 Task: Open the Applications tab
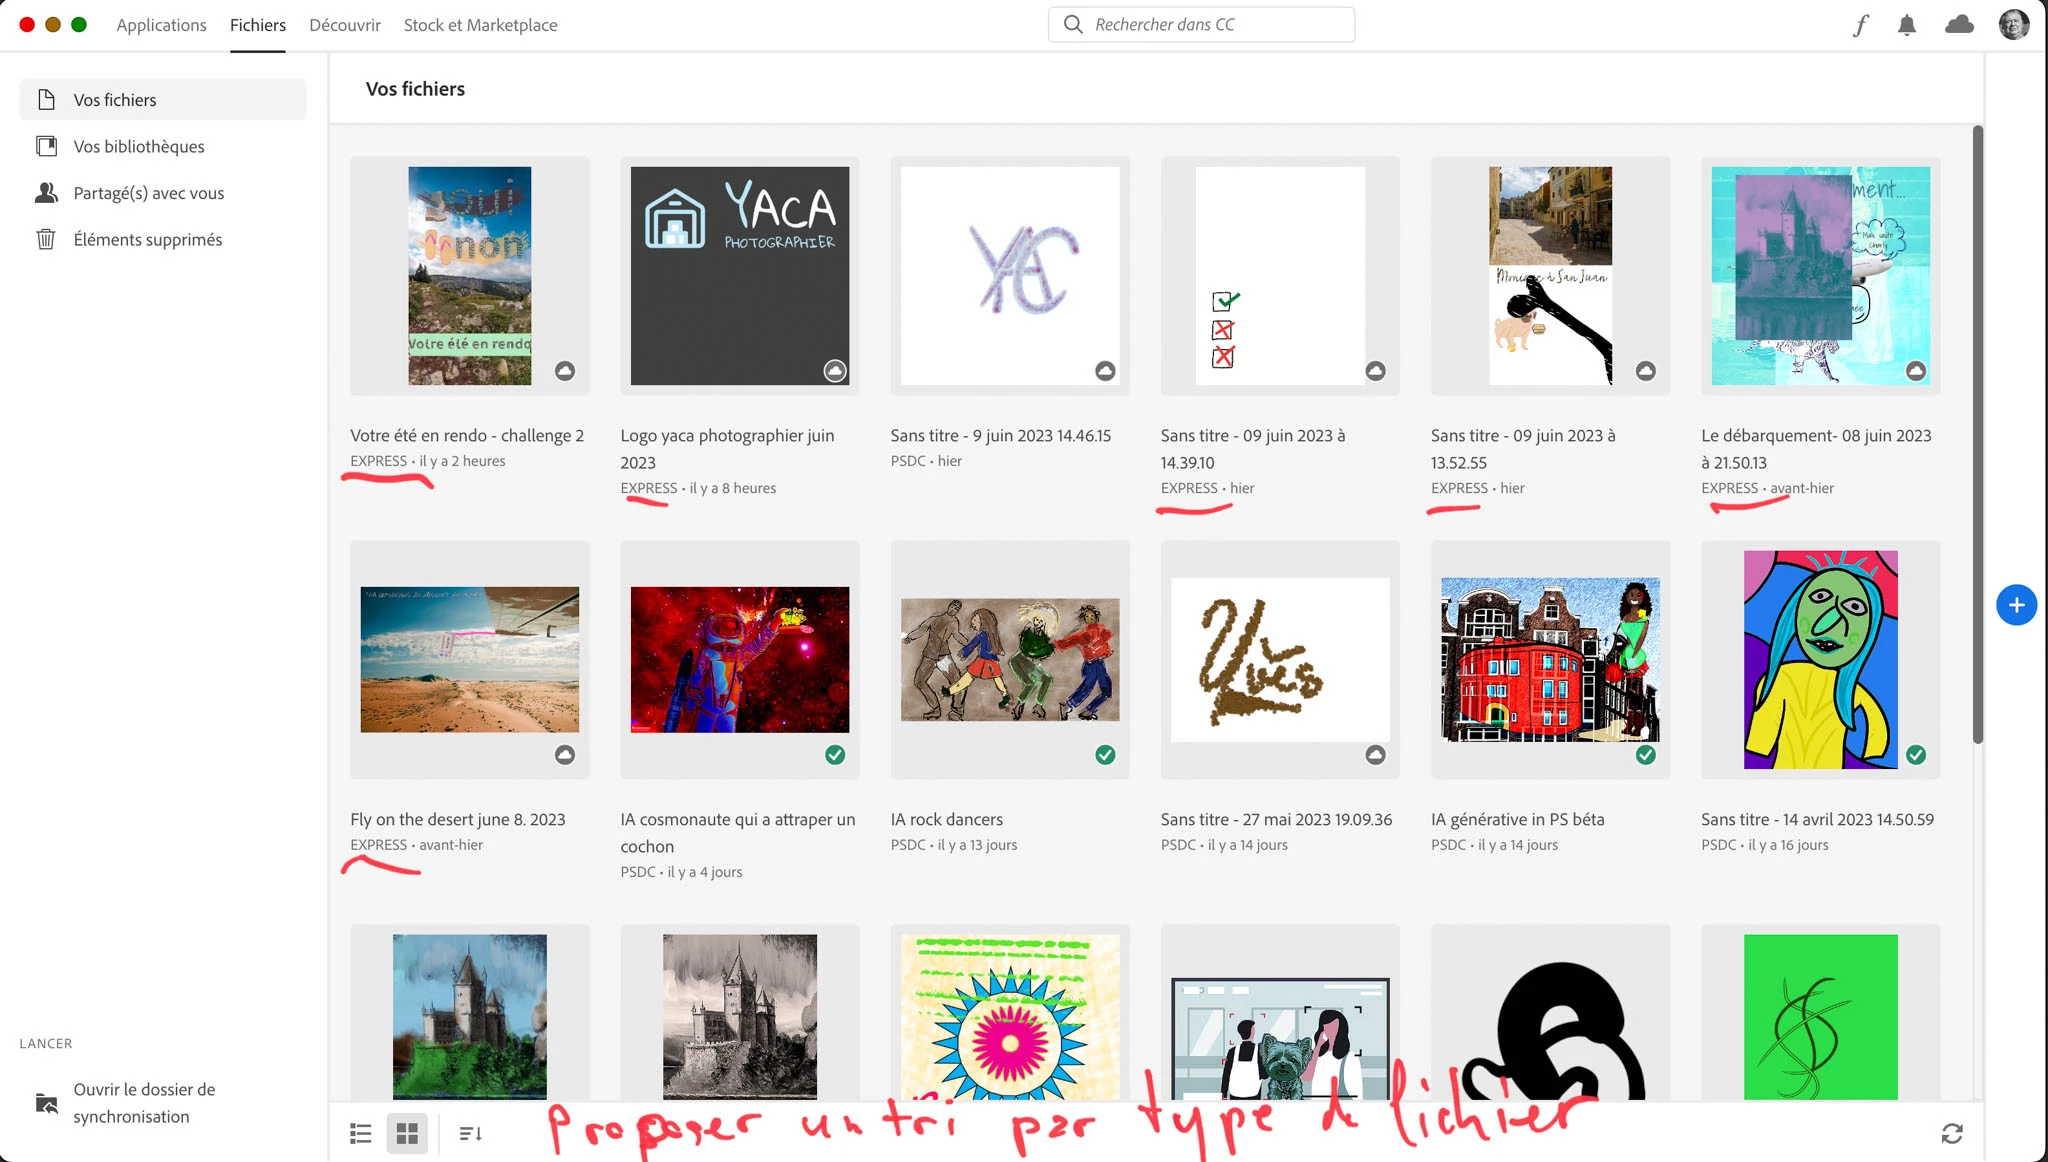[x=161, y=25]
